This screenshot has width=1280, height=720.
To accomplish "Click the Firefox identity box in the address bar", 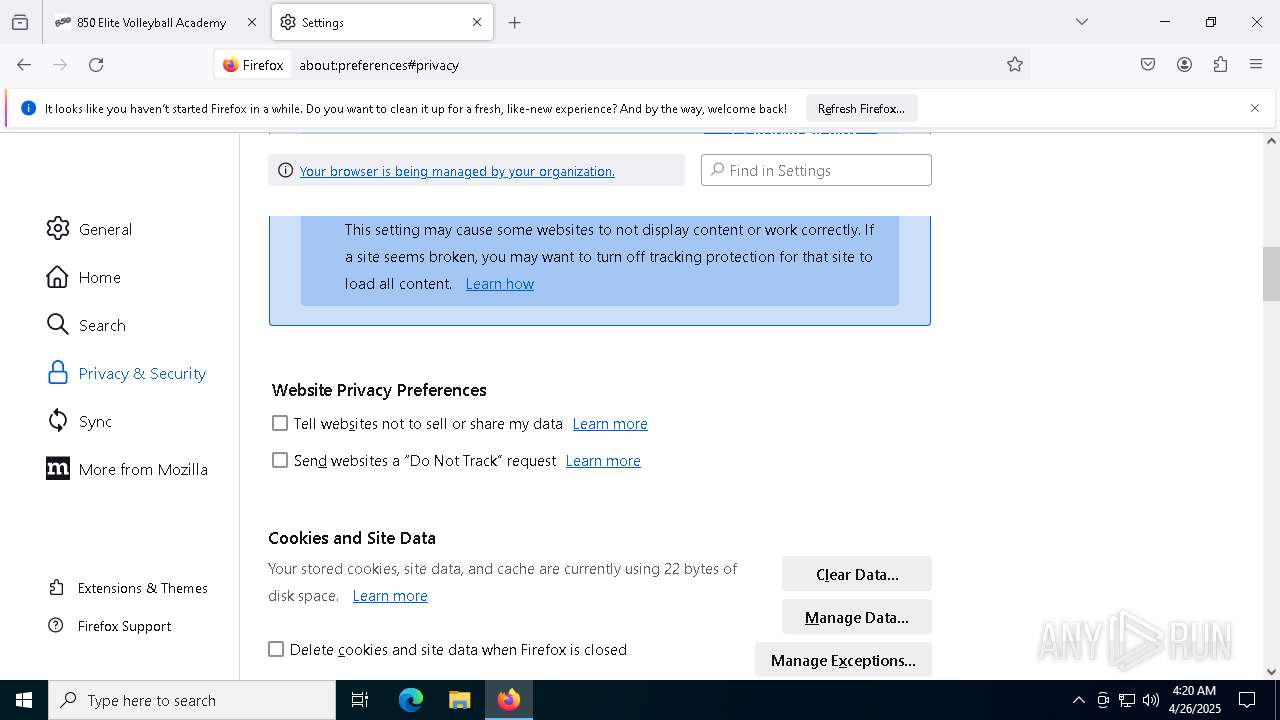I will pyautogui.click(x=254, y=65).
